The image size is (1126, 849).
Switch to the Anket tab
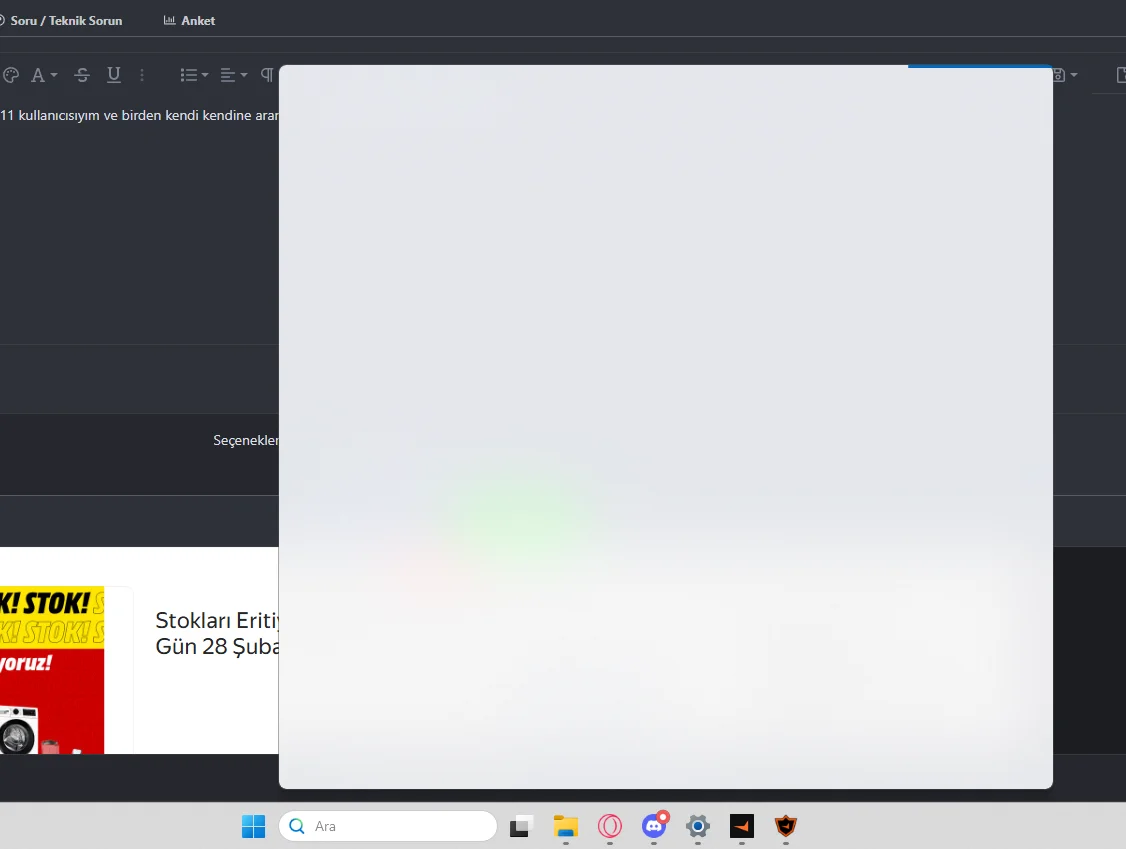(190, 21)
